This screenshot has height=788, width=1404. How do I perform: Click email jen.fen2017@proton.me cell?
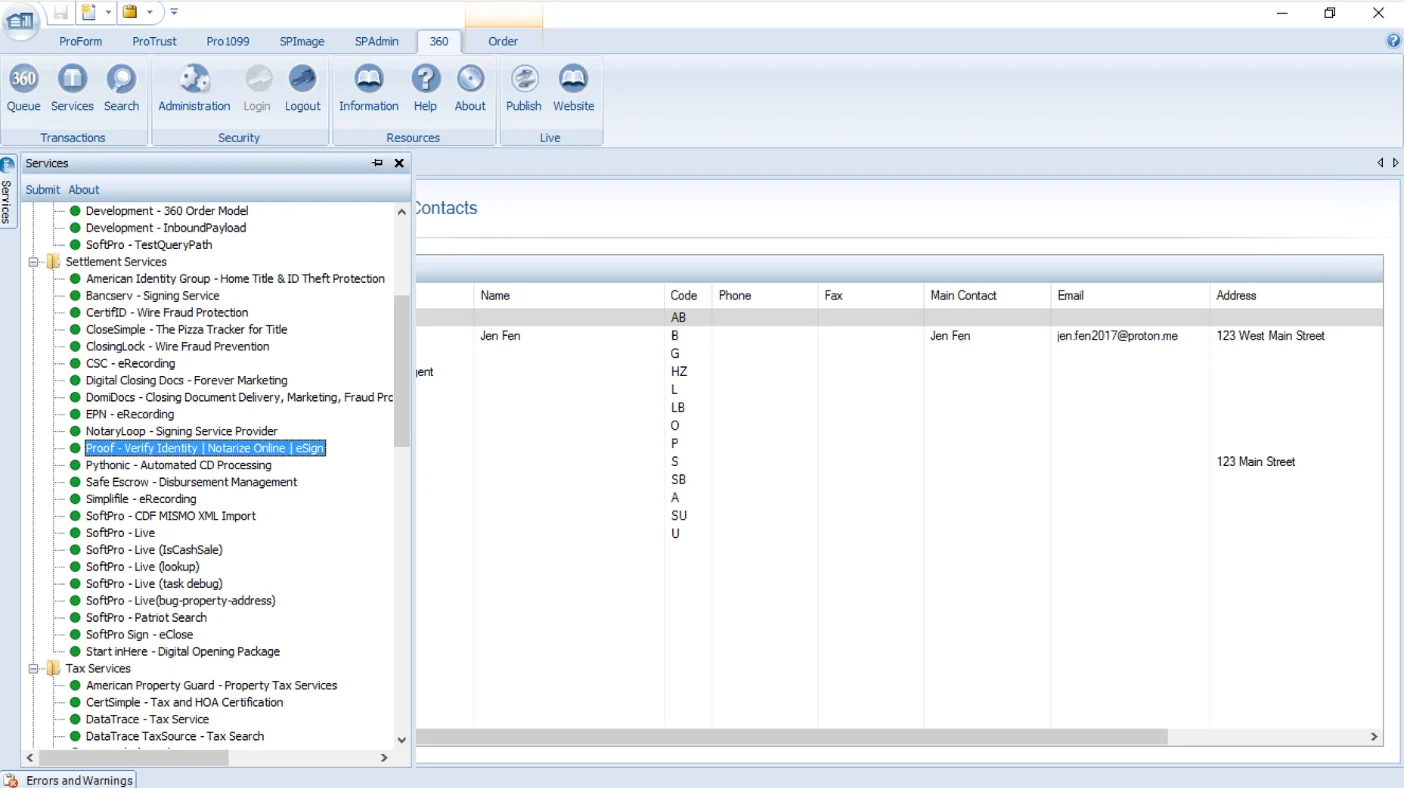1130,336
